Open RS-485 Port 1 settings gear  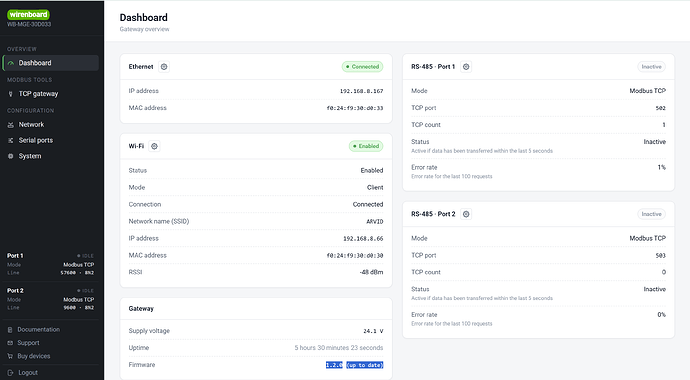(x=466, y=67)
